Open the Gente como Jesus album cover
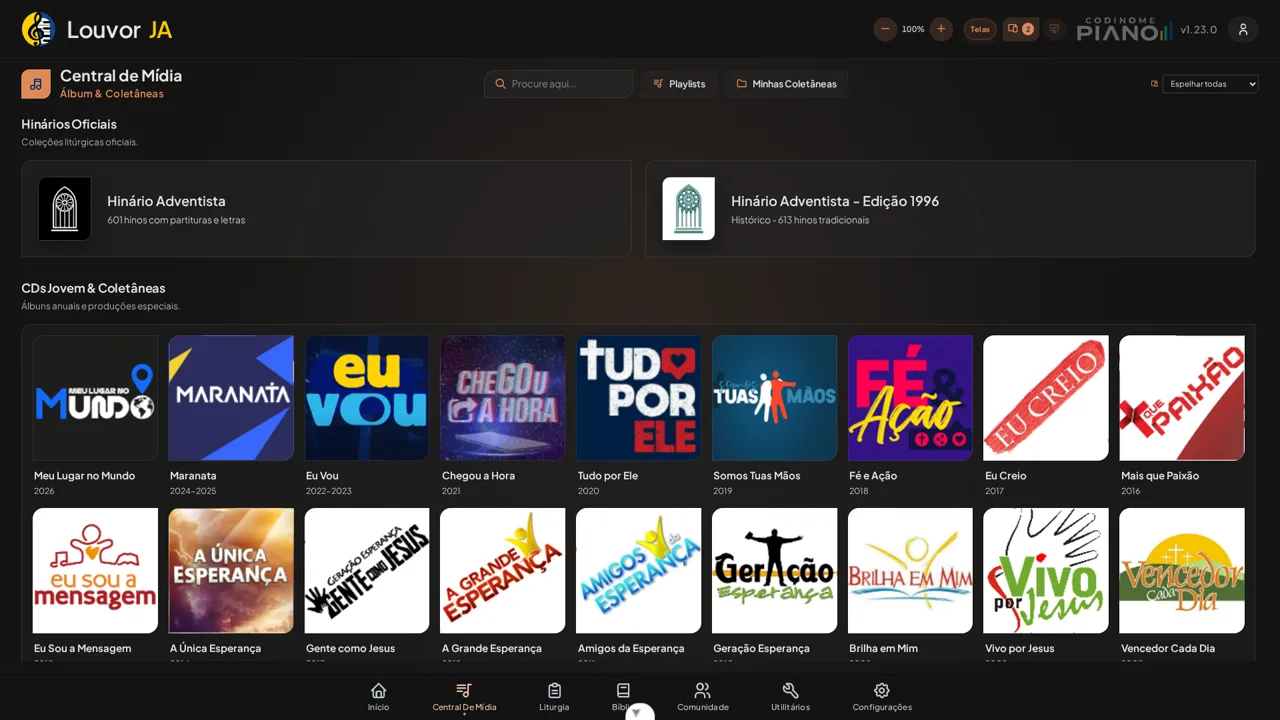The height and width of the screenshot is (720, 1280). 367,571
